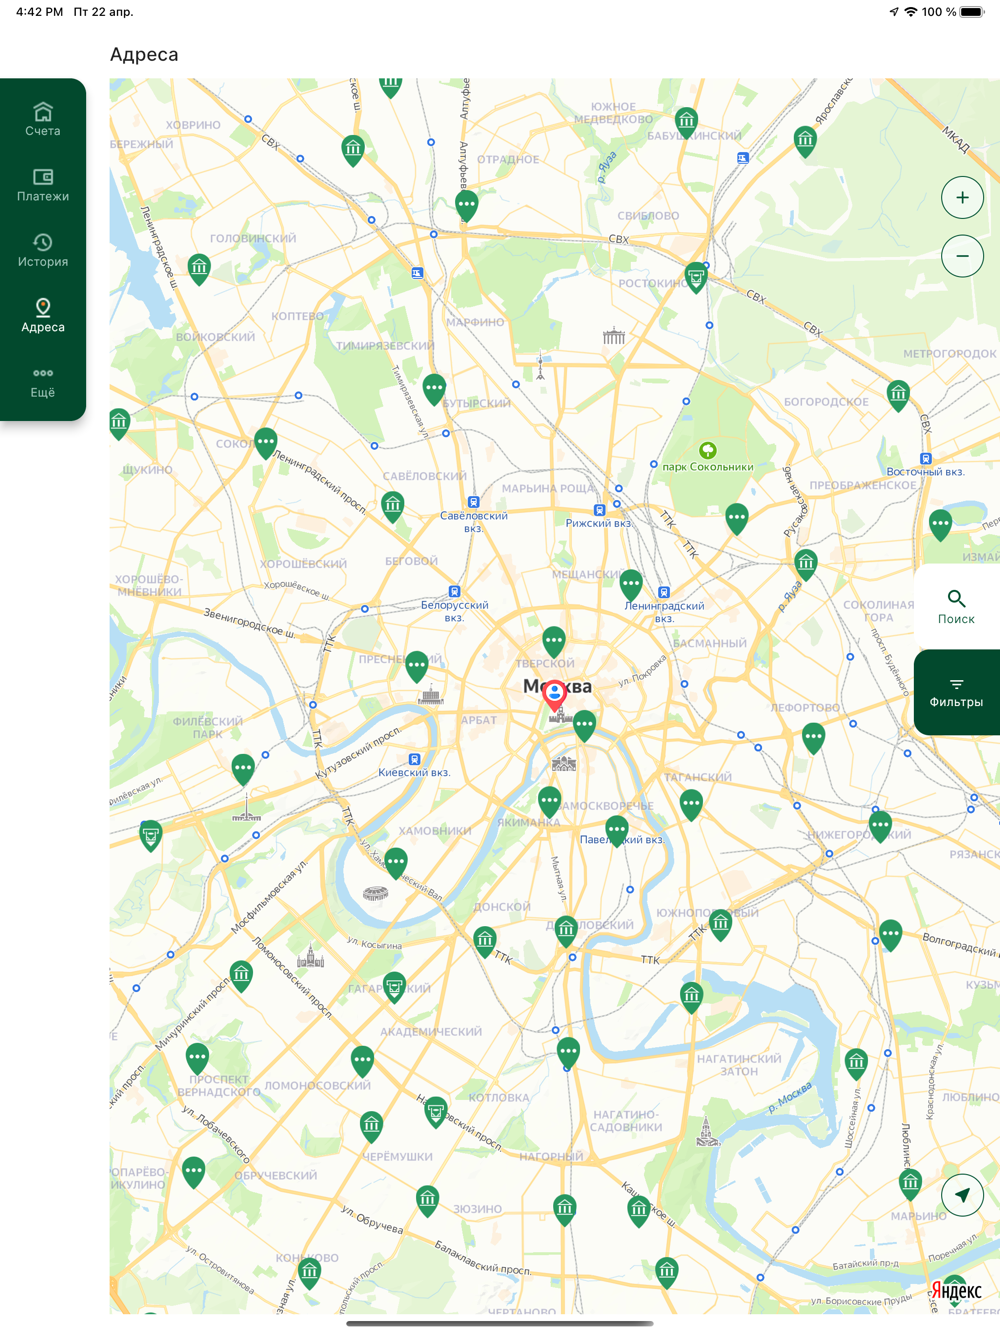
Task: Select bank branch pin near Щукино
Action: [119, 425]
